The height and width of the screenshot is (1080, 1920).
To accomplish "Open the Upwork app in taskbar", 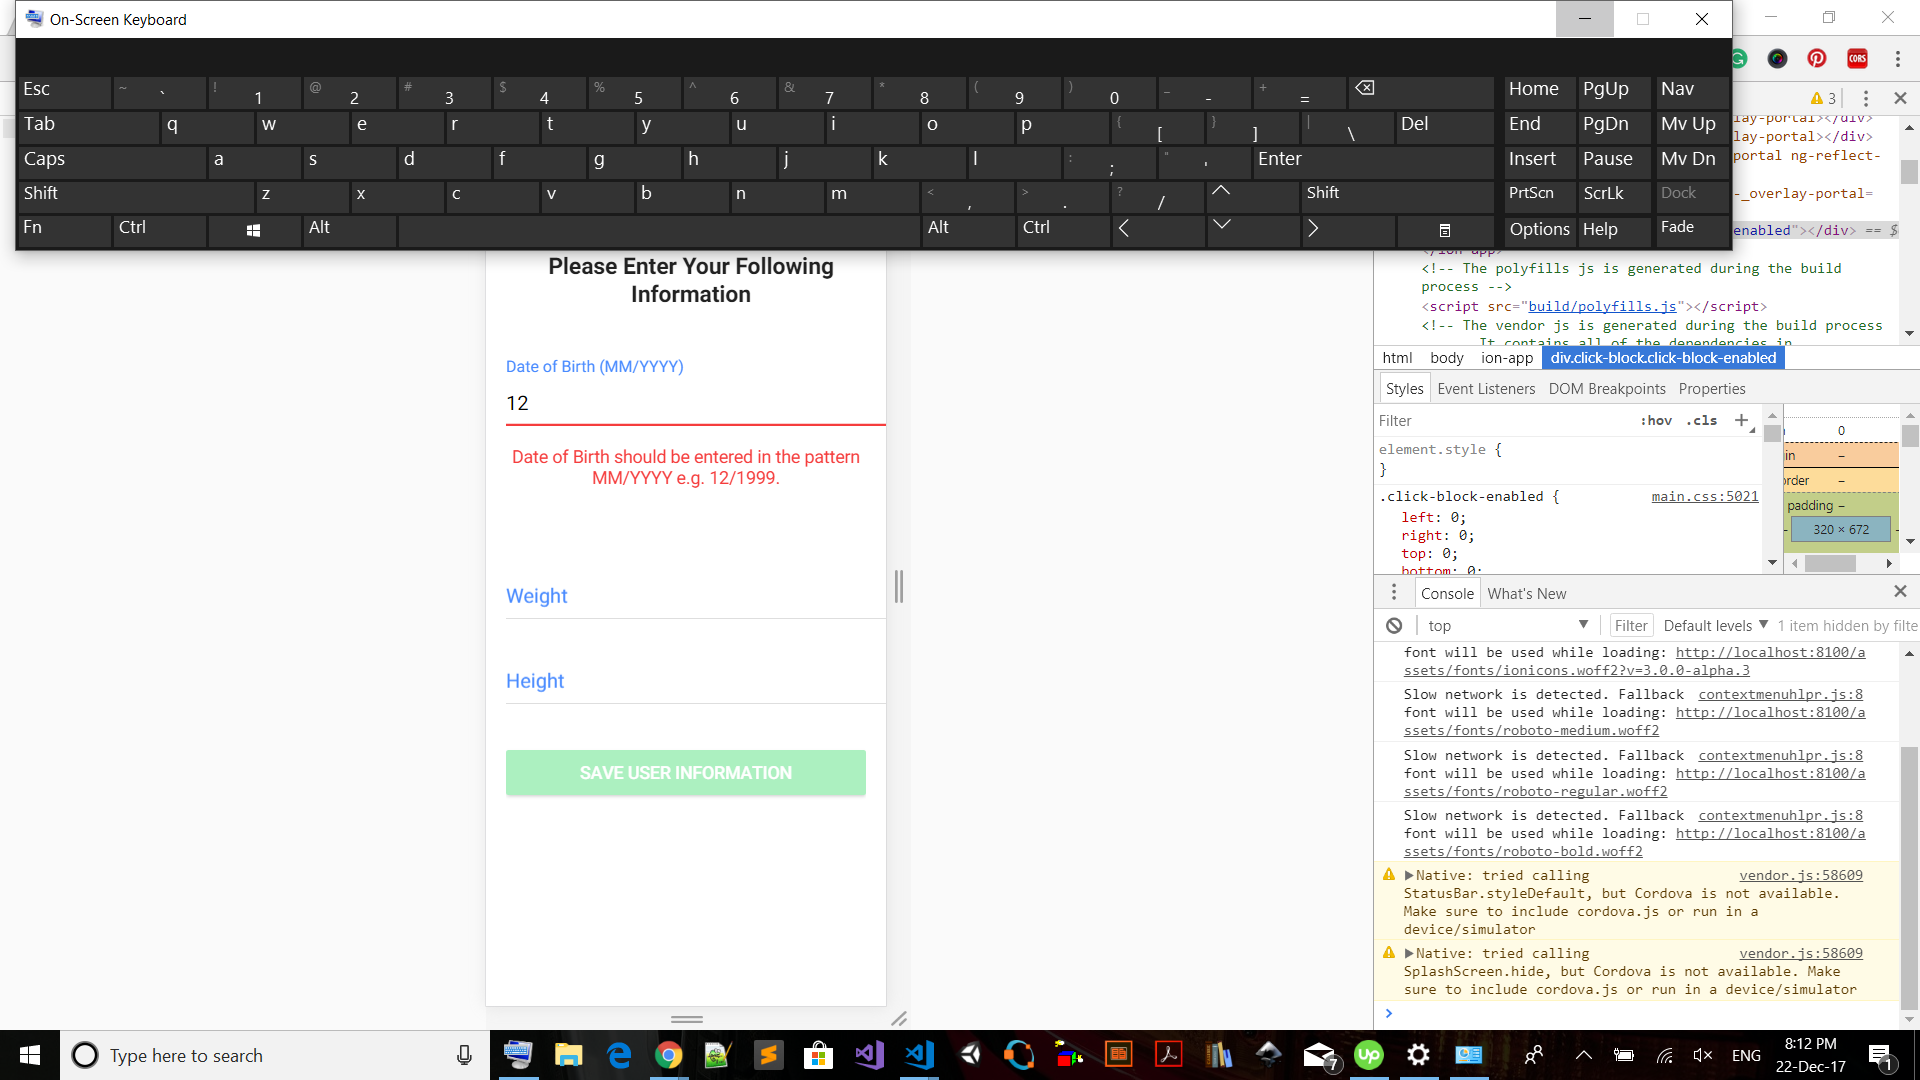I will (1368, 1055).
